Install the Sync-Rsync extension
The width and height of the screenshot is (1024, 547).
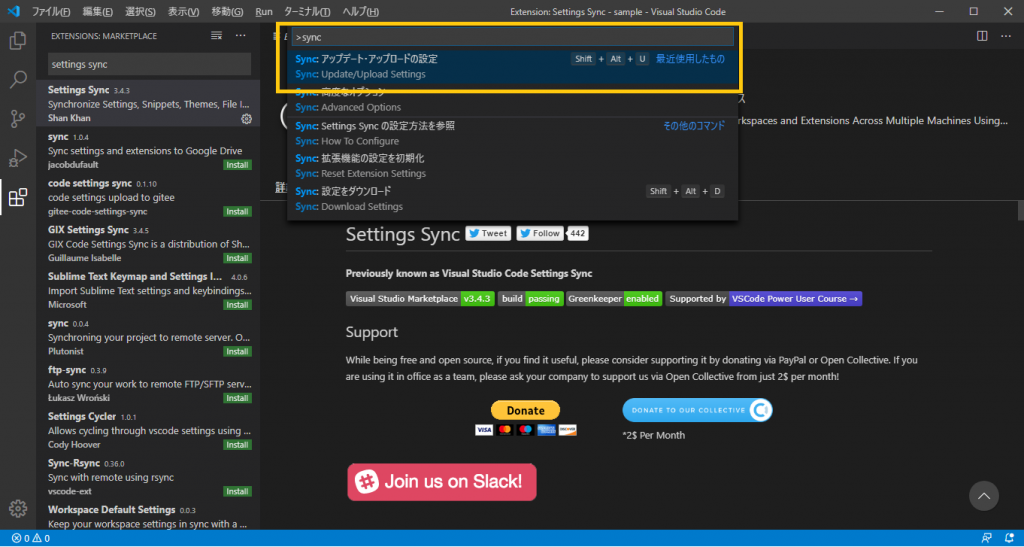pyautogui.click(x=237, y=491)
